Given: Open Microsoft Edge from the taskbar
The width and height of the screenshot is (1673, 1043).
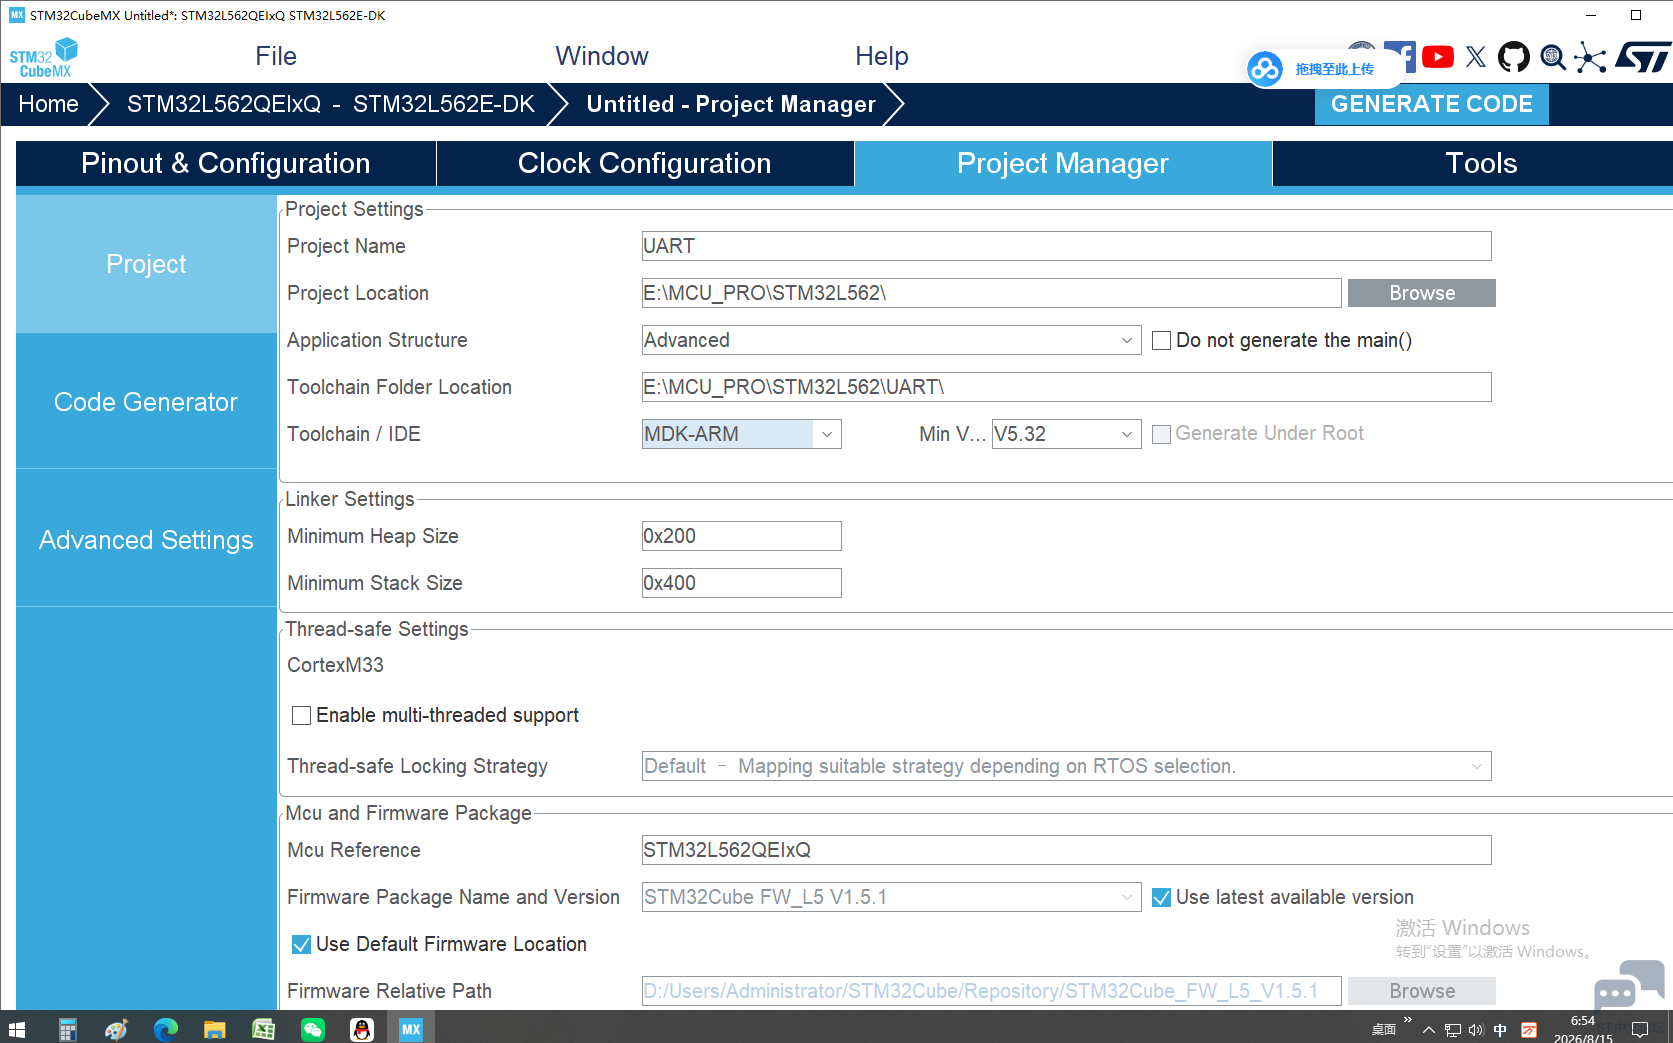Looking at the screenshot, I should [x=165, y=1029].
